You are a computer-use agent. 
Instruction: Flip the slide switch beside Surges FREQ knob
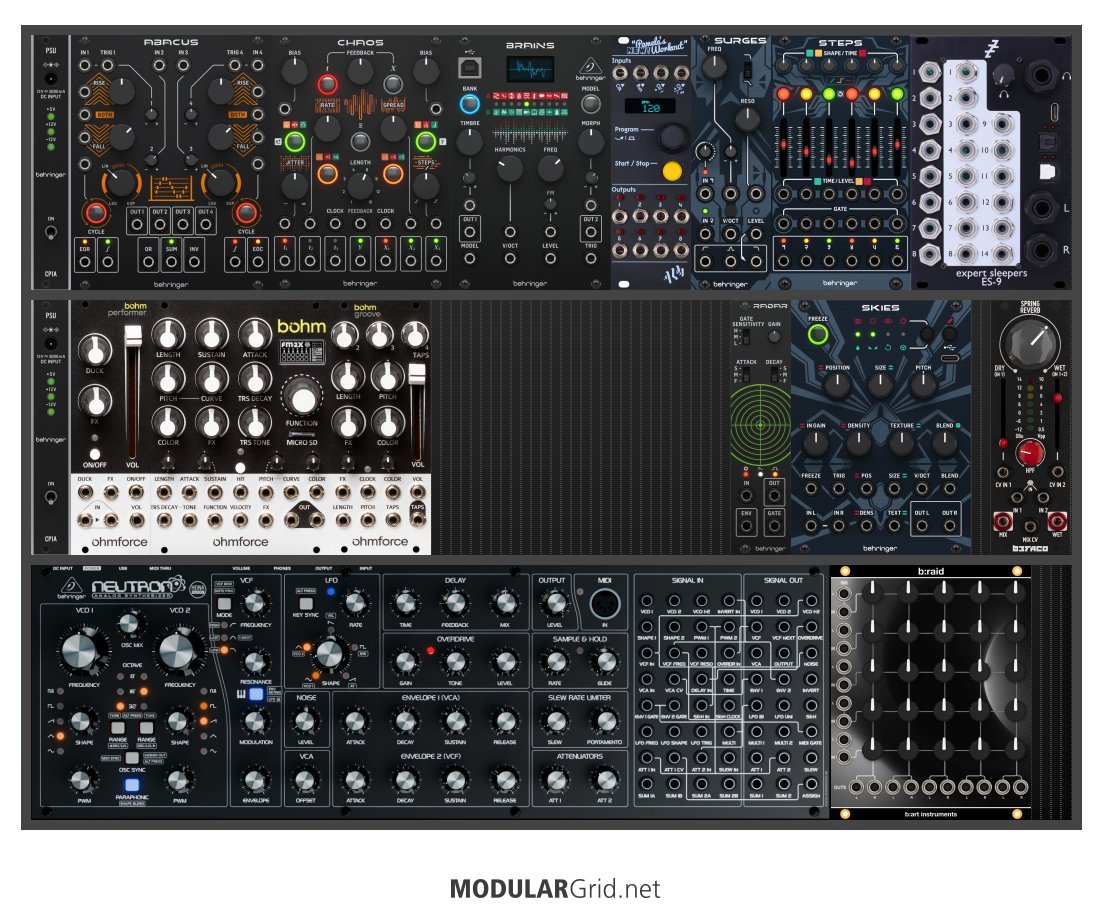(746, 71)
